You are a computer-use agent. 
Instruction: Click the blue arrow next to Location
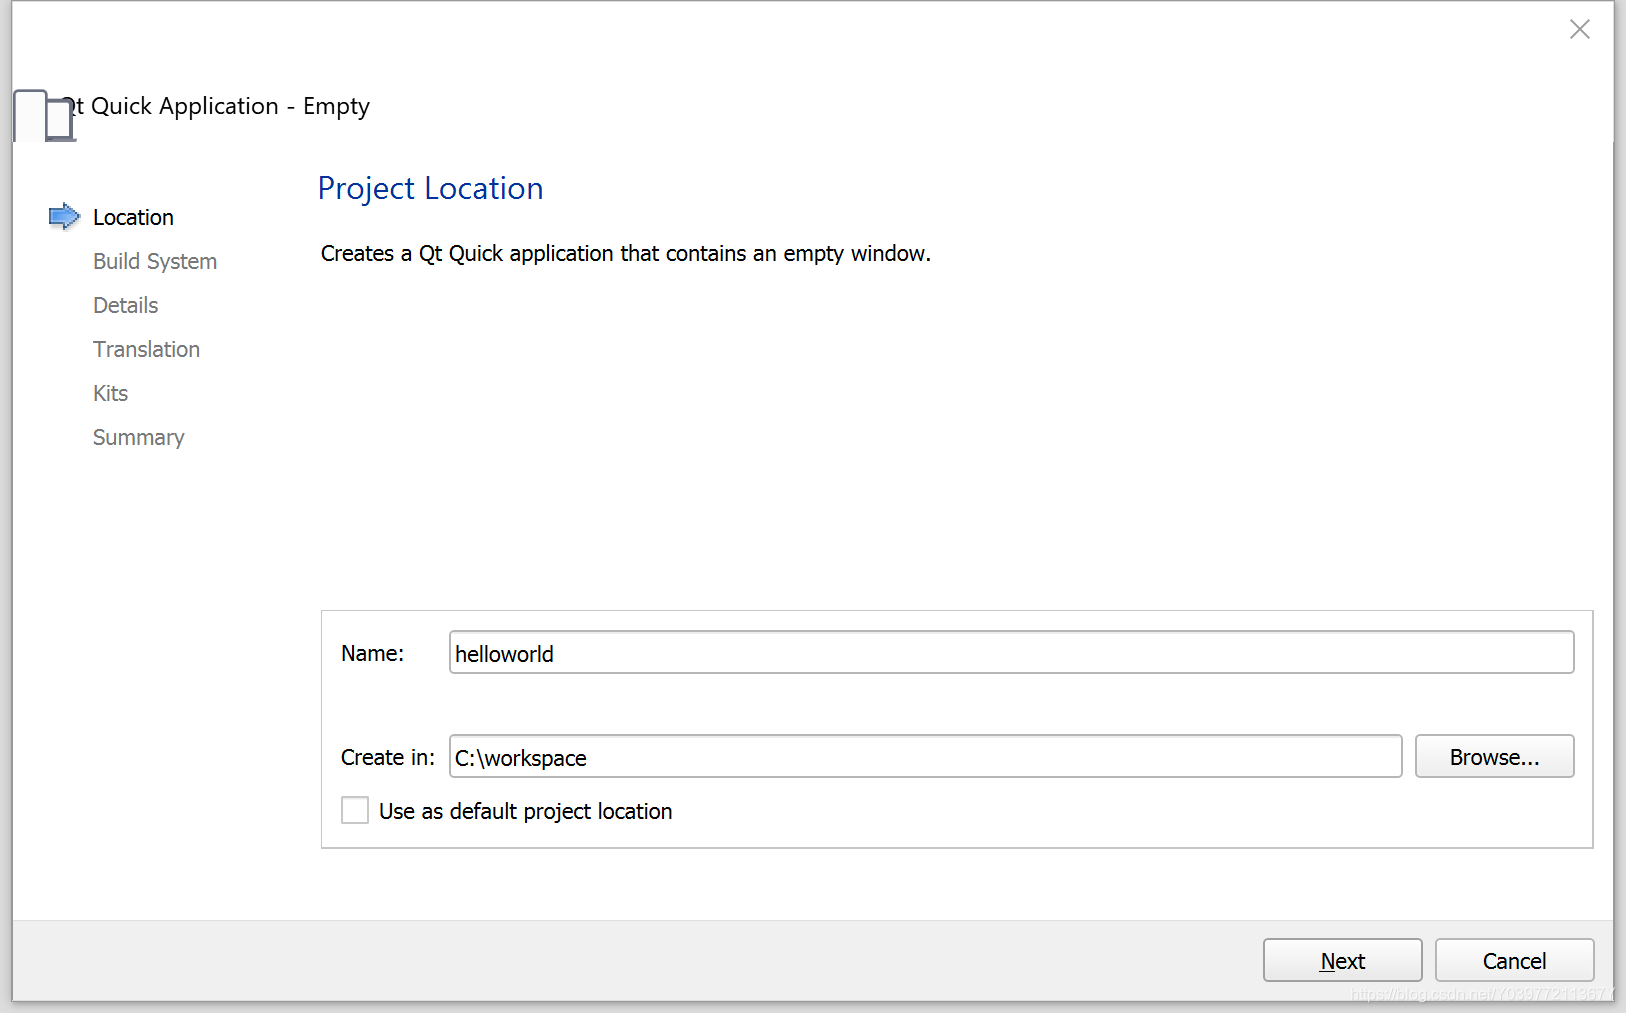tap(64, 216)
